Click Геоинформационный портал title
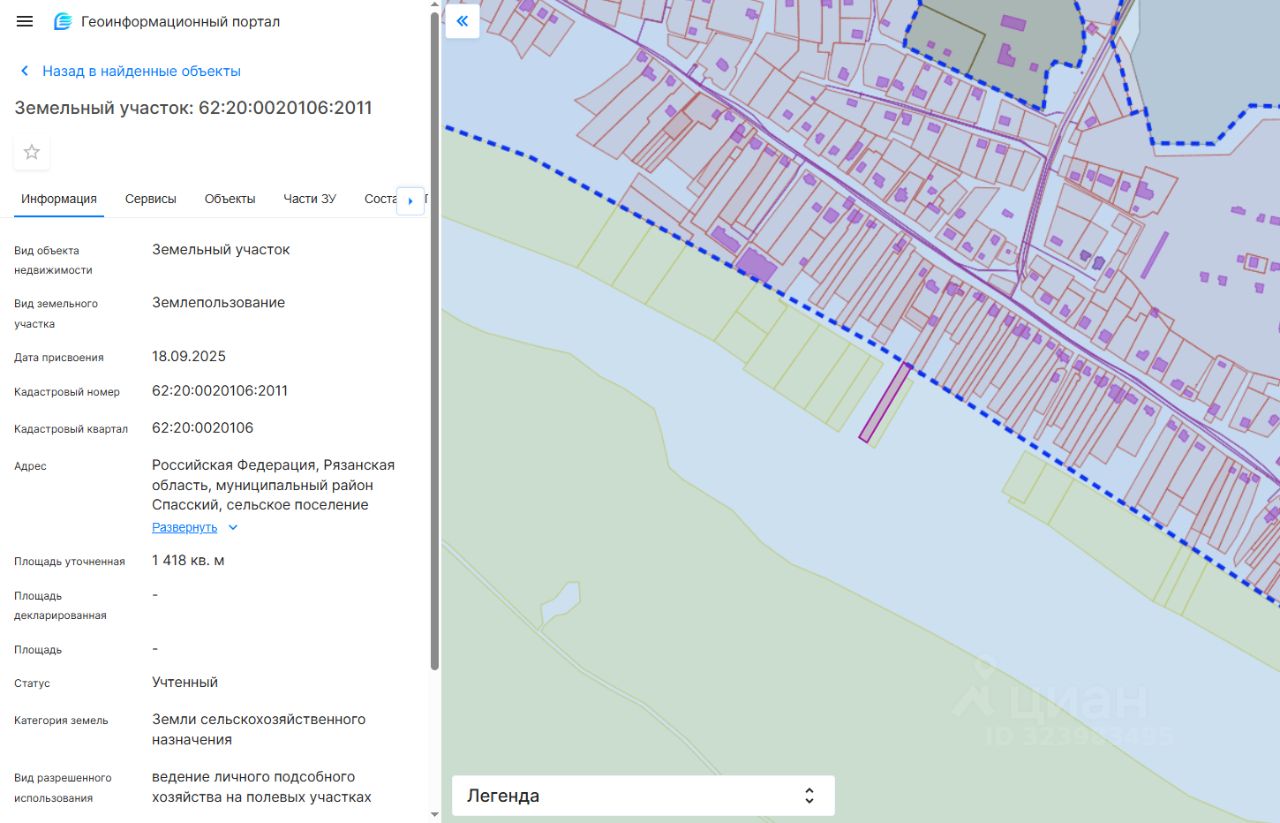The image size is (1280, 823). tap(180, 21)
